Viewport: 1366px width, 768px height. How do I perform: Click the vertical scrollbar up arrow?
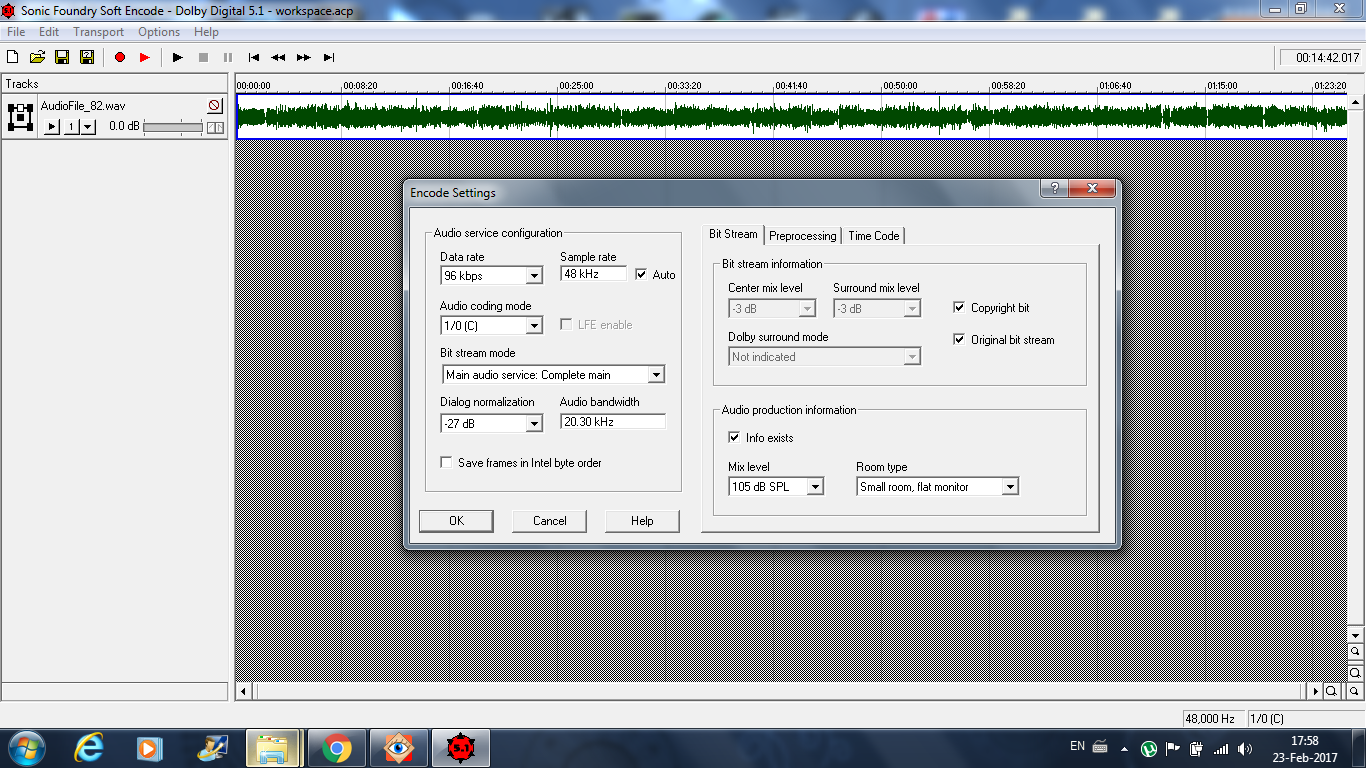1356,101
